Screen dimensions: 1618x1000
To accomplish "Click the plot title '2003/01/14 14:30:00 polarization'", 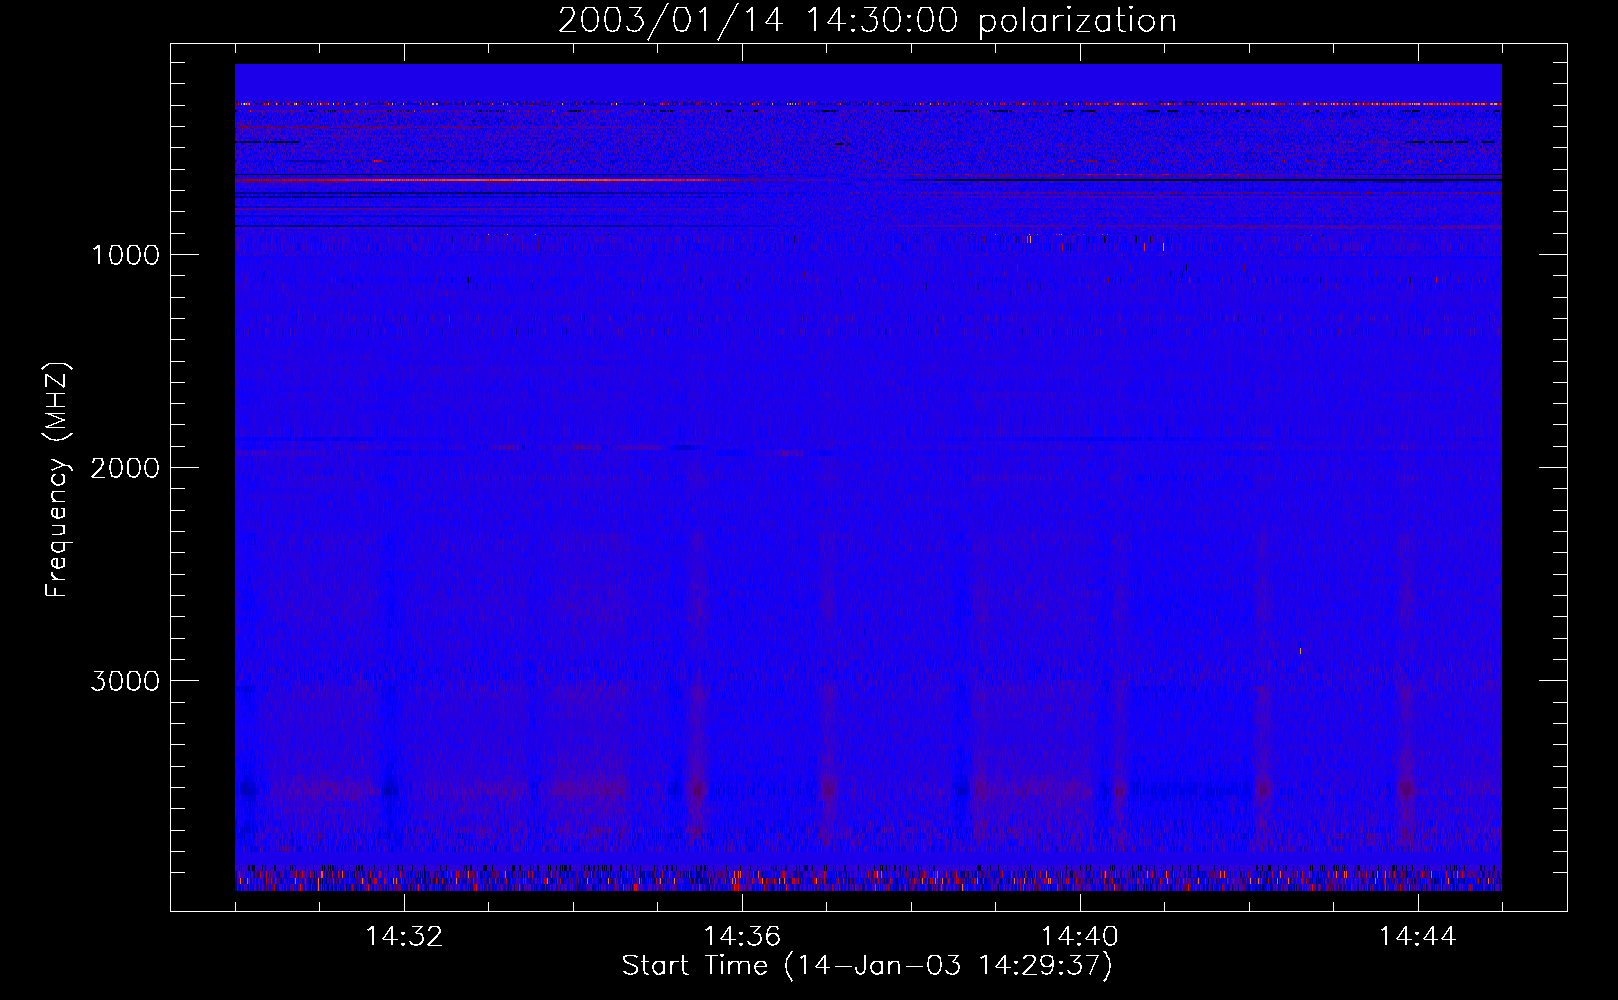I will click(867, 21).
